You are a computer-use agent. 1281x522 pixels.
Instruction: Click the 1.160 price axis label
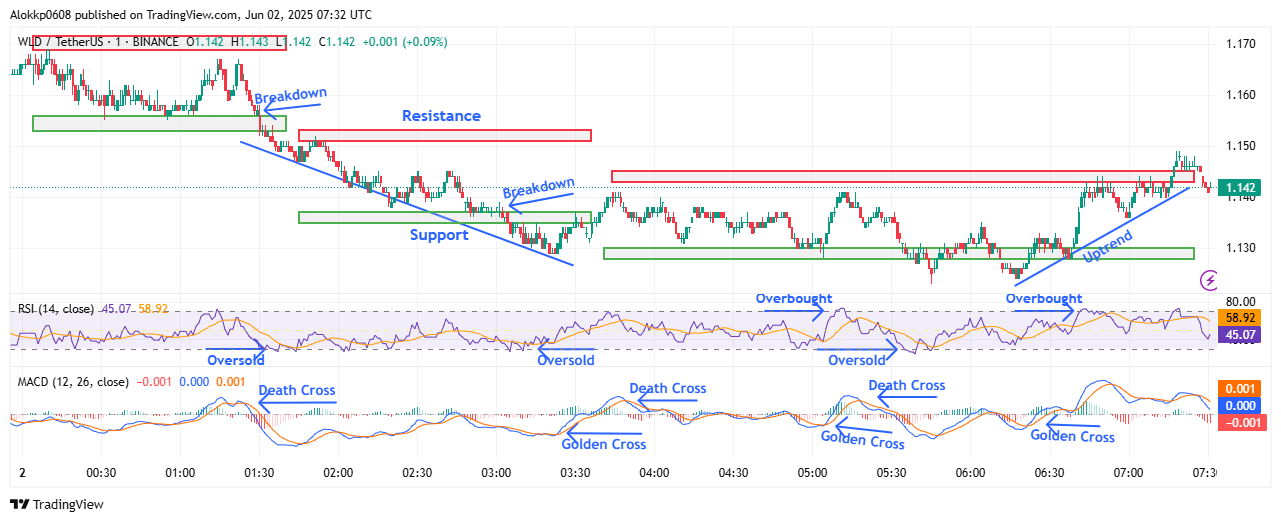click(x=1241, y=95)
